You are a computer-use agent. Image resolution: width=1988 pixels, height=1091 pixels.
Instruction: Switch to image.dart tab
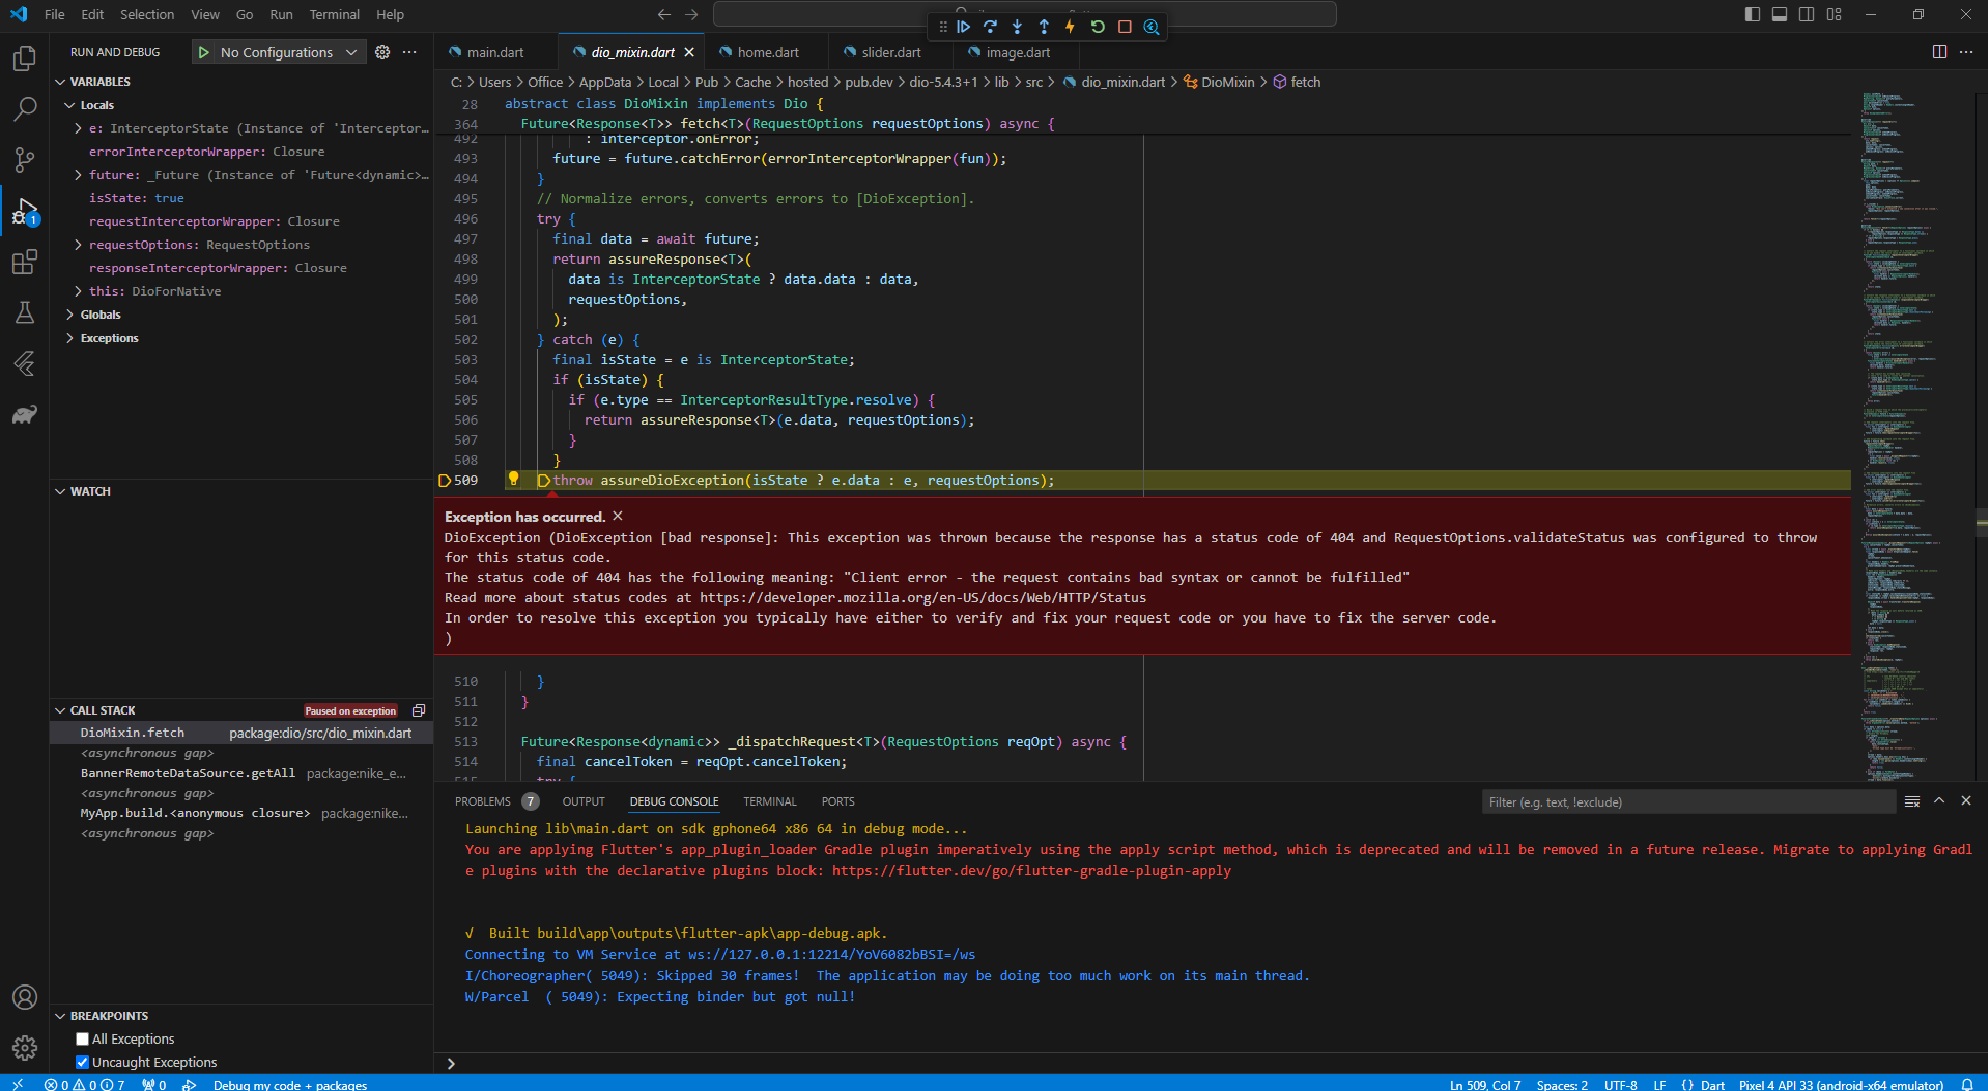click(1018, 52)
